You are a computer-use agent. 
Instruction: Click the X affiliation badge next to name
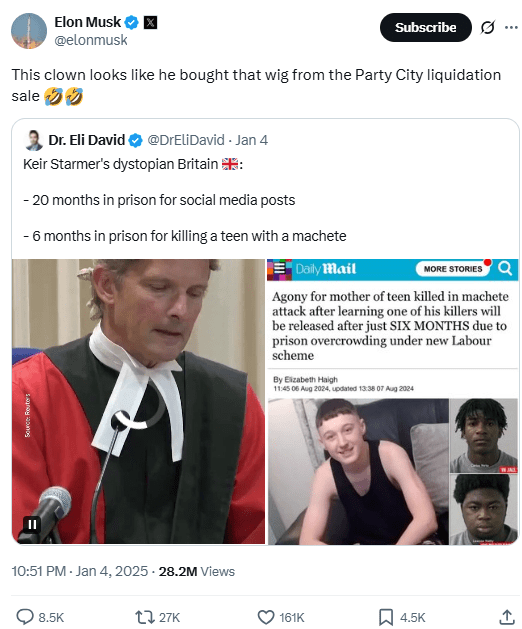point(150,22)
